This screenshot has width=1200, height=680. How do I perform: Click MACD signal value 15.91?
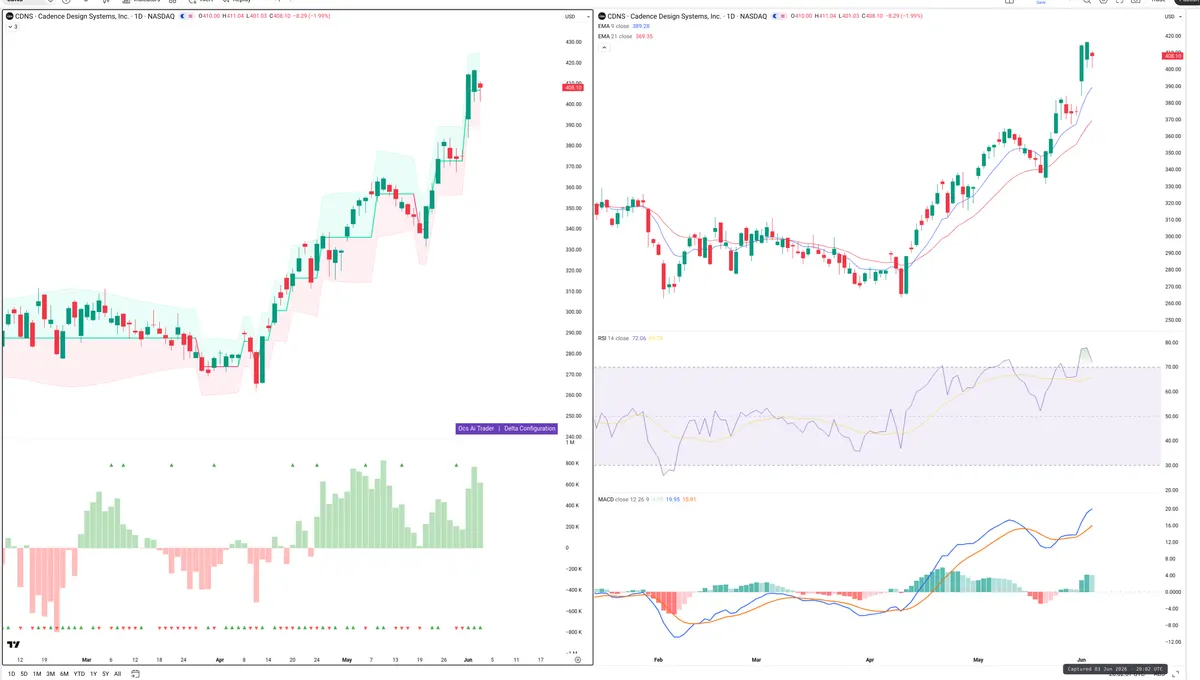coord(688,498)
